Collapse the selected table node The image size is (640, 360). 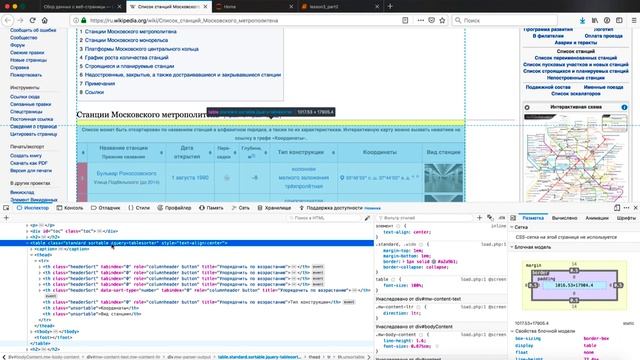point(27,243)
